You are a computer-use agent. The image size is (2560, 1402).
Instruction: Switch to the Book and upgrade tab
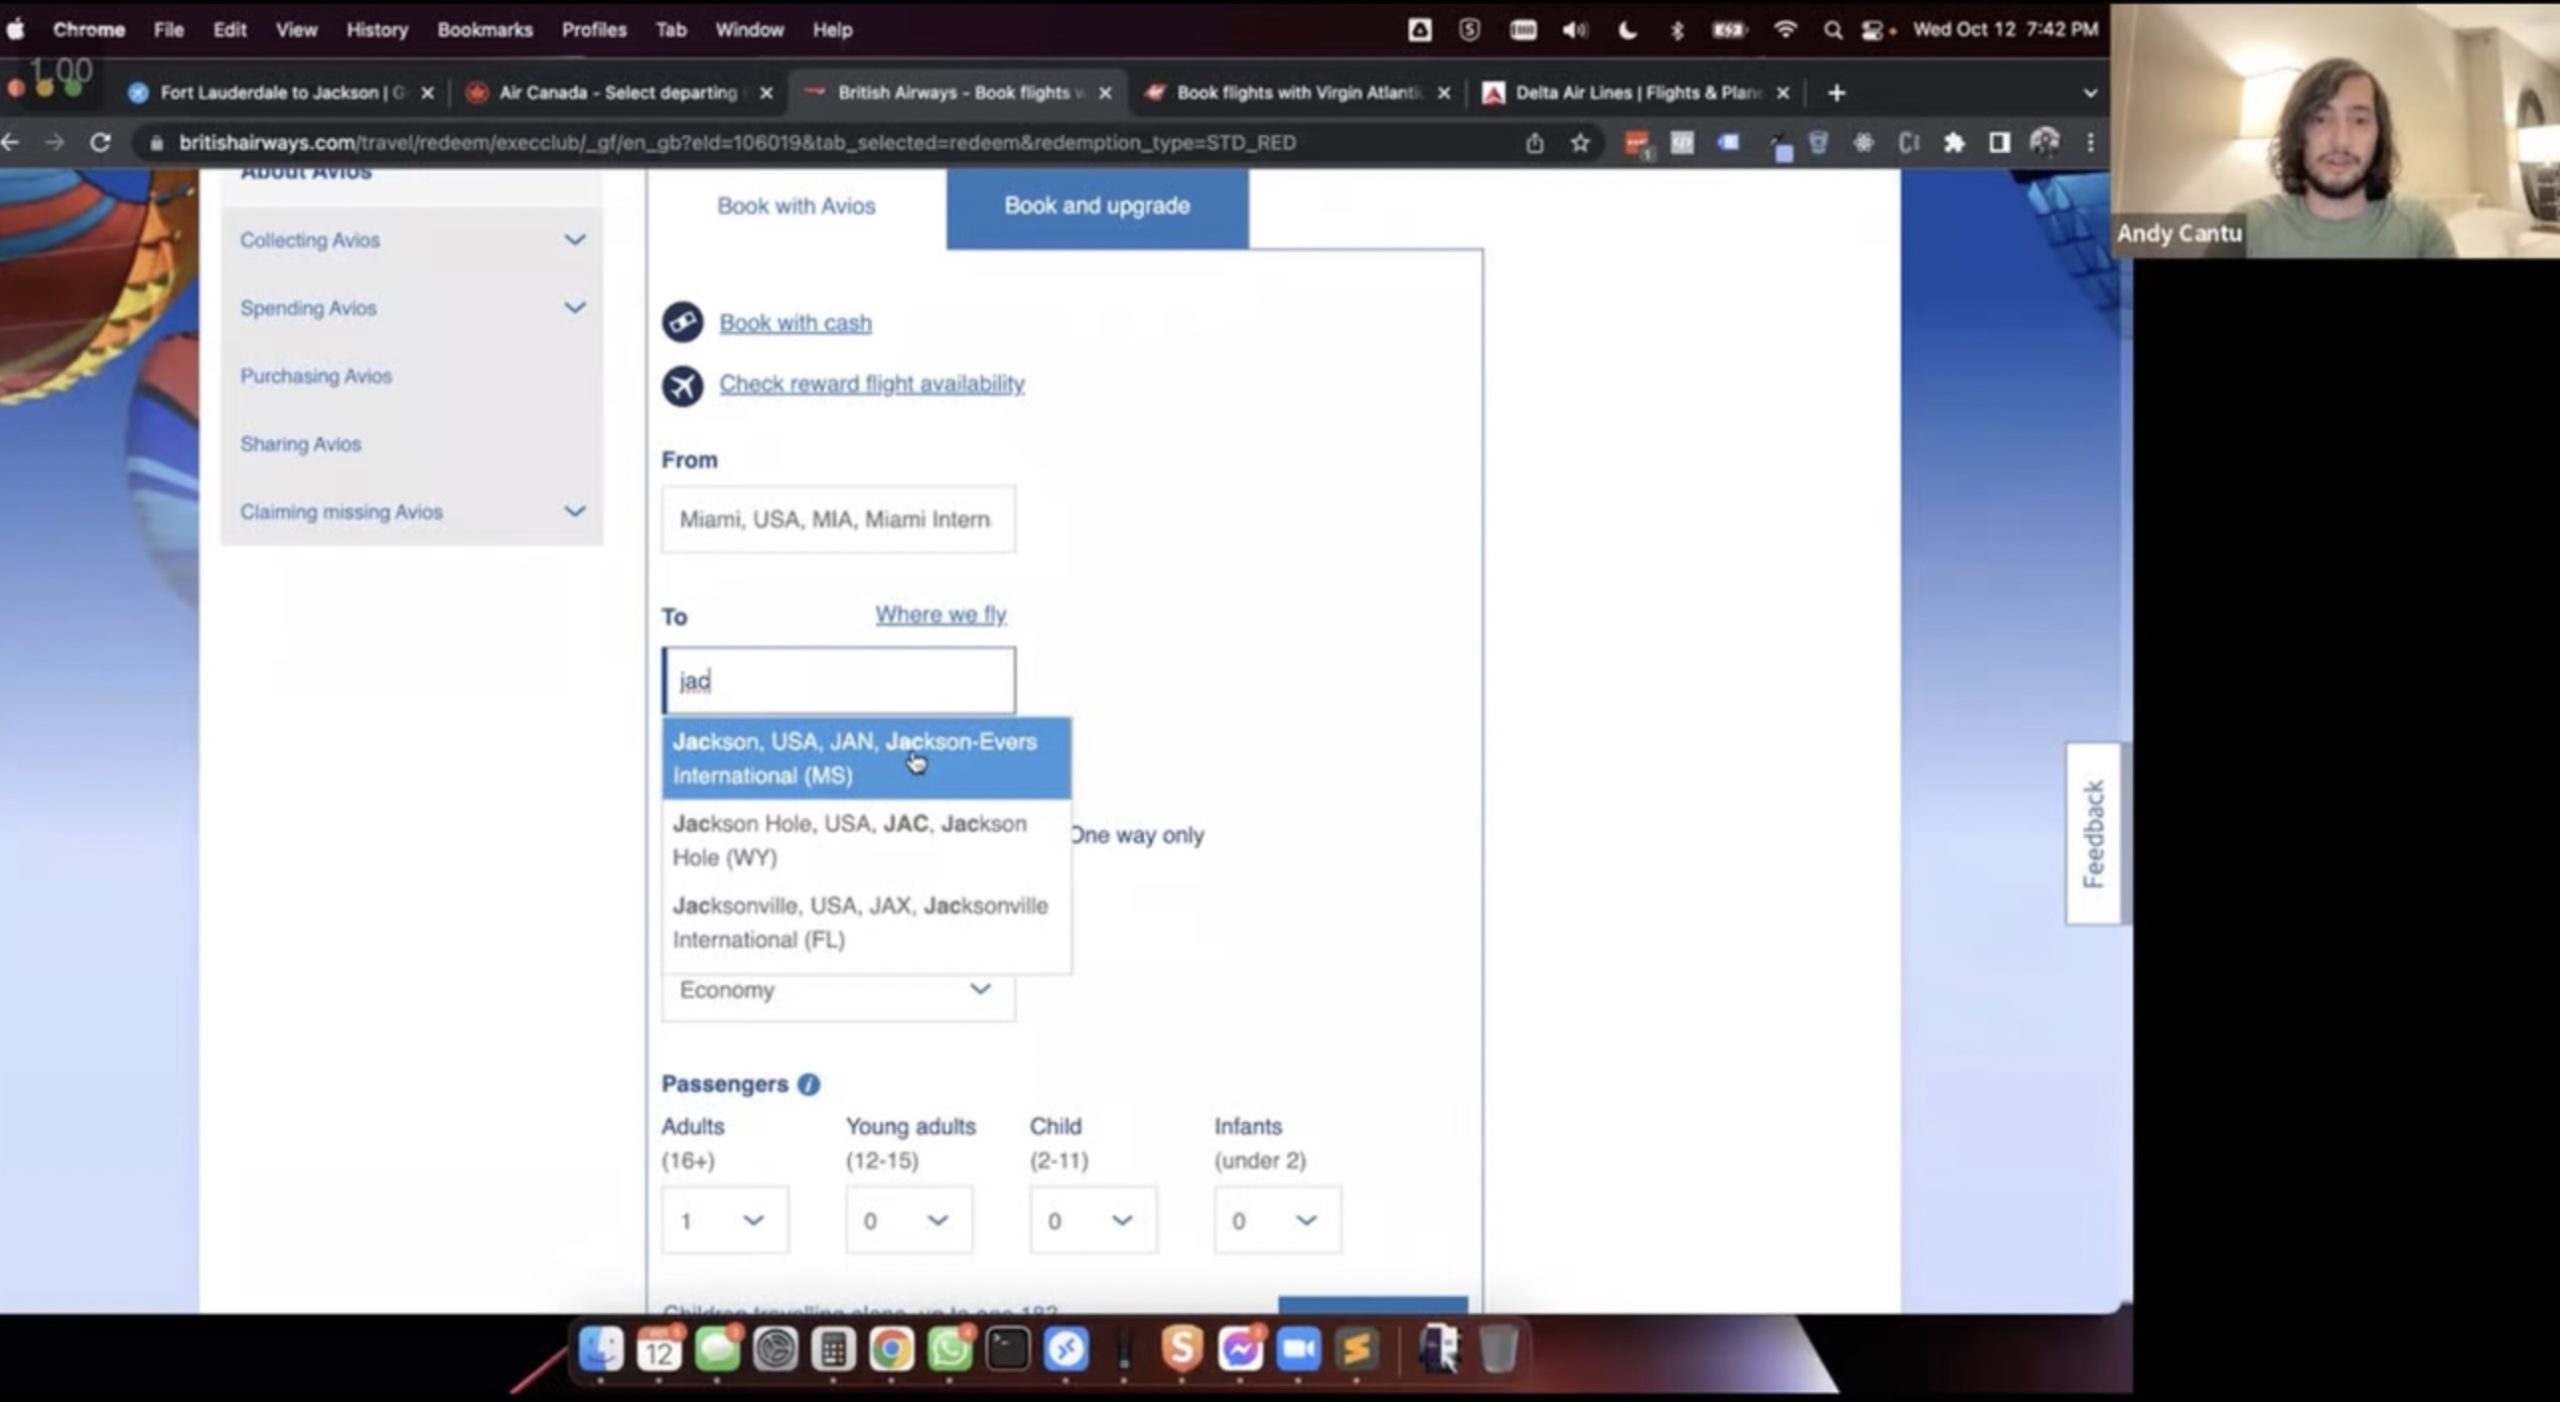click(1097, 206)
